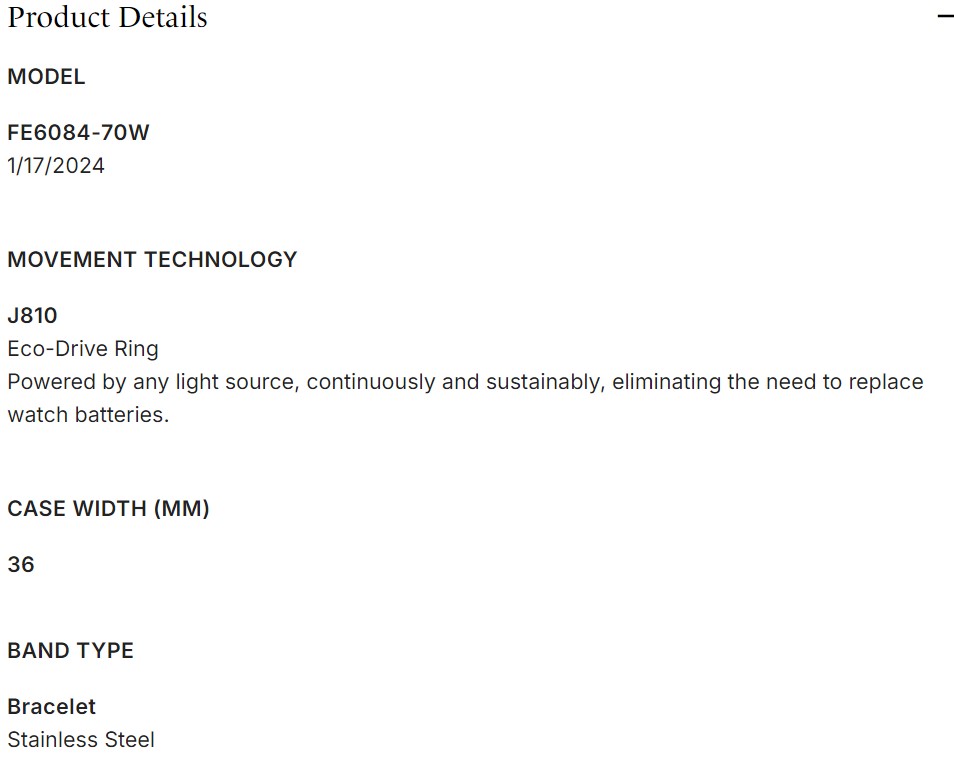The height and width of the screenshot is (765, 954).
Task: Collapse the Product Details section minus icon
Action: (x=944, y=17)
